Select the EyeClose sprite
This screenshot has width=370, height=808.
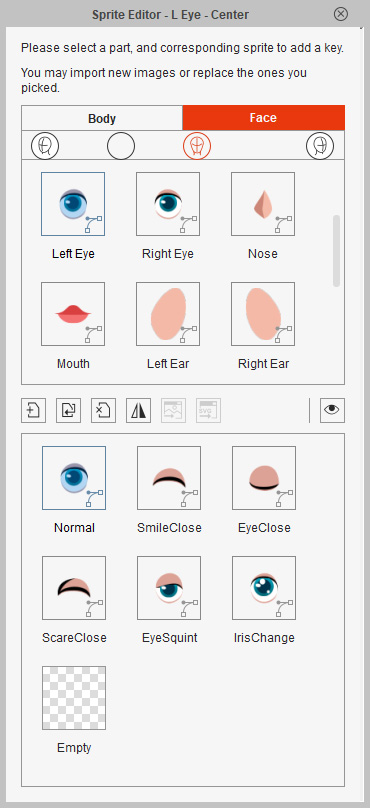tap(264, 478)
